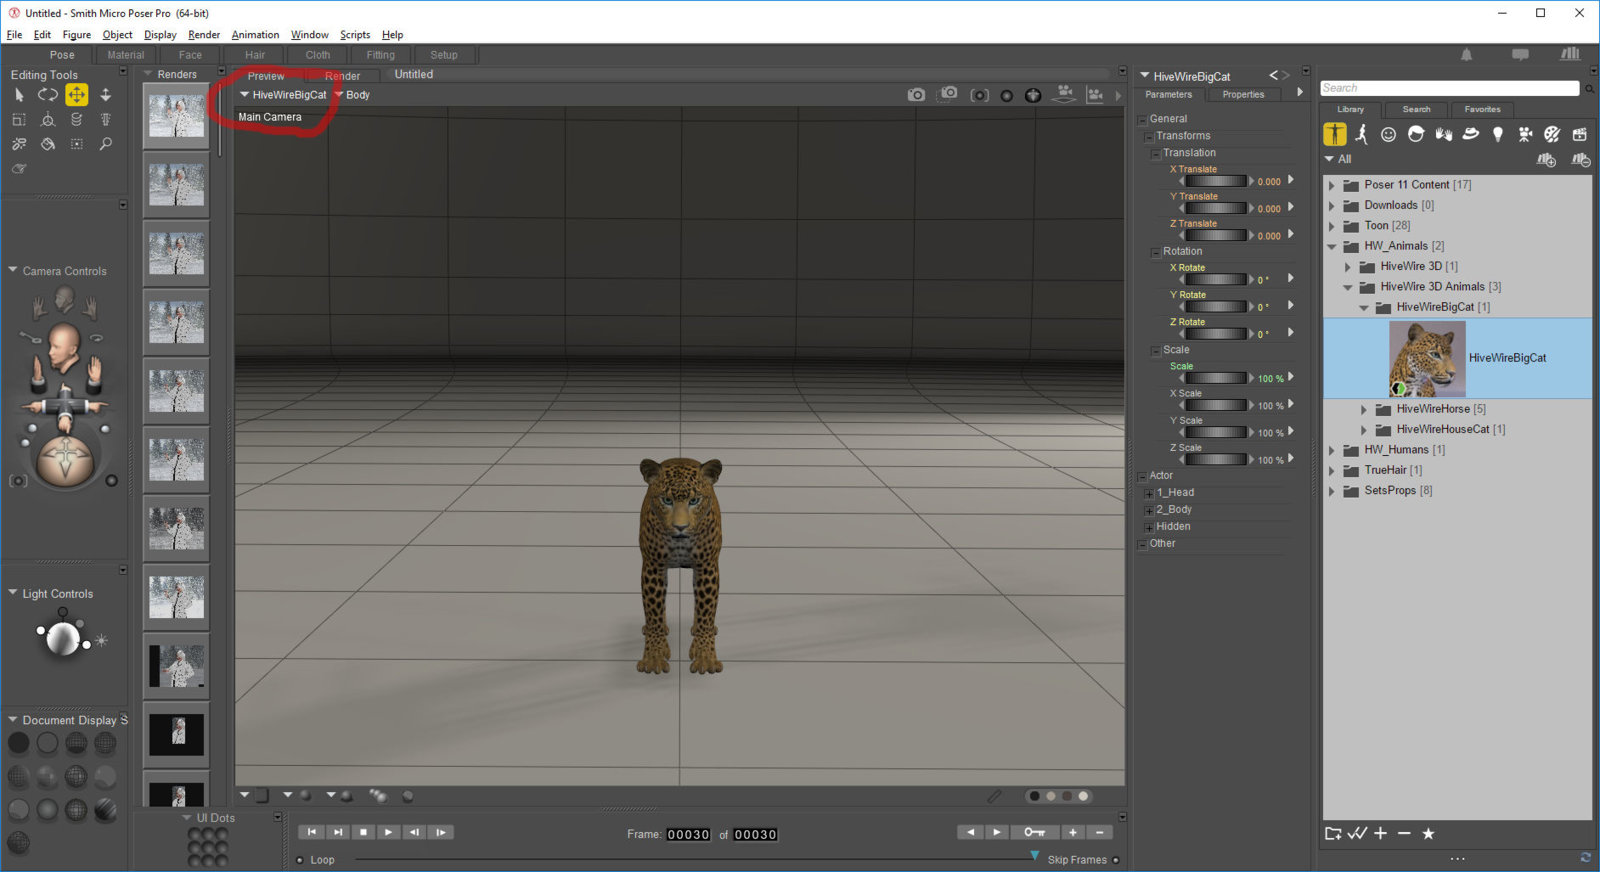Toggle the Loop animation option

pyautogui.click(x=300, y=860)
